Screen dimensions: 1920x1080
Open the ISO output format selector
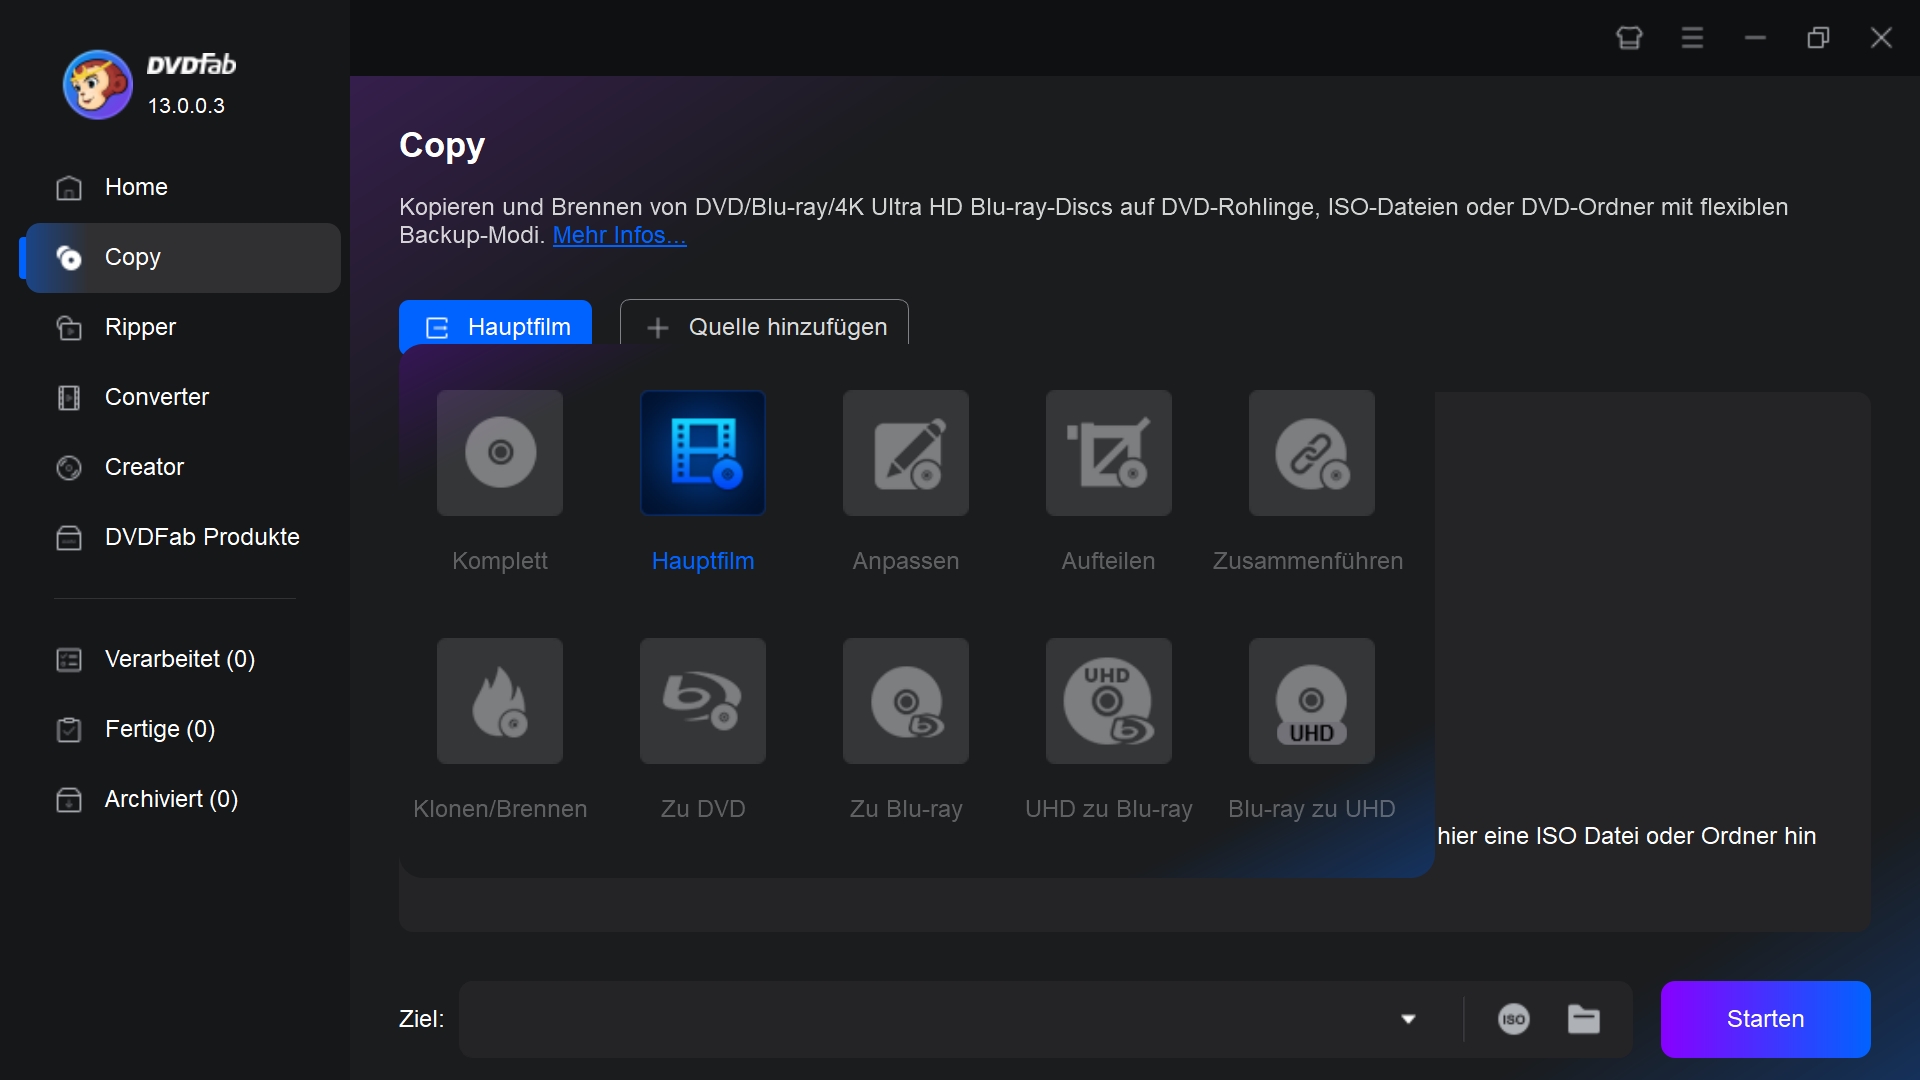1514,1019
